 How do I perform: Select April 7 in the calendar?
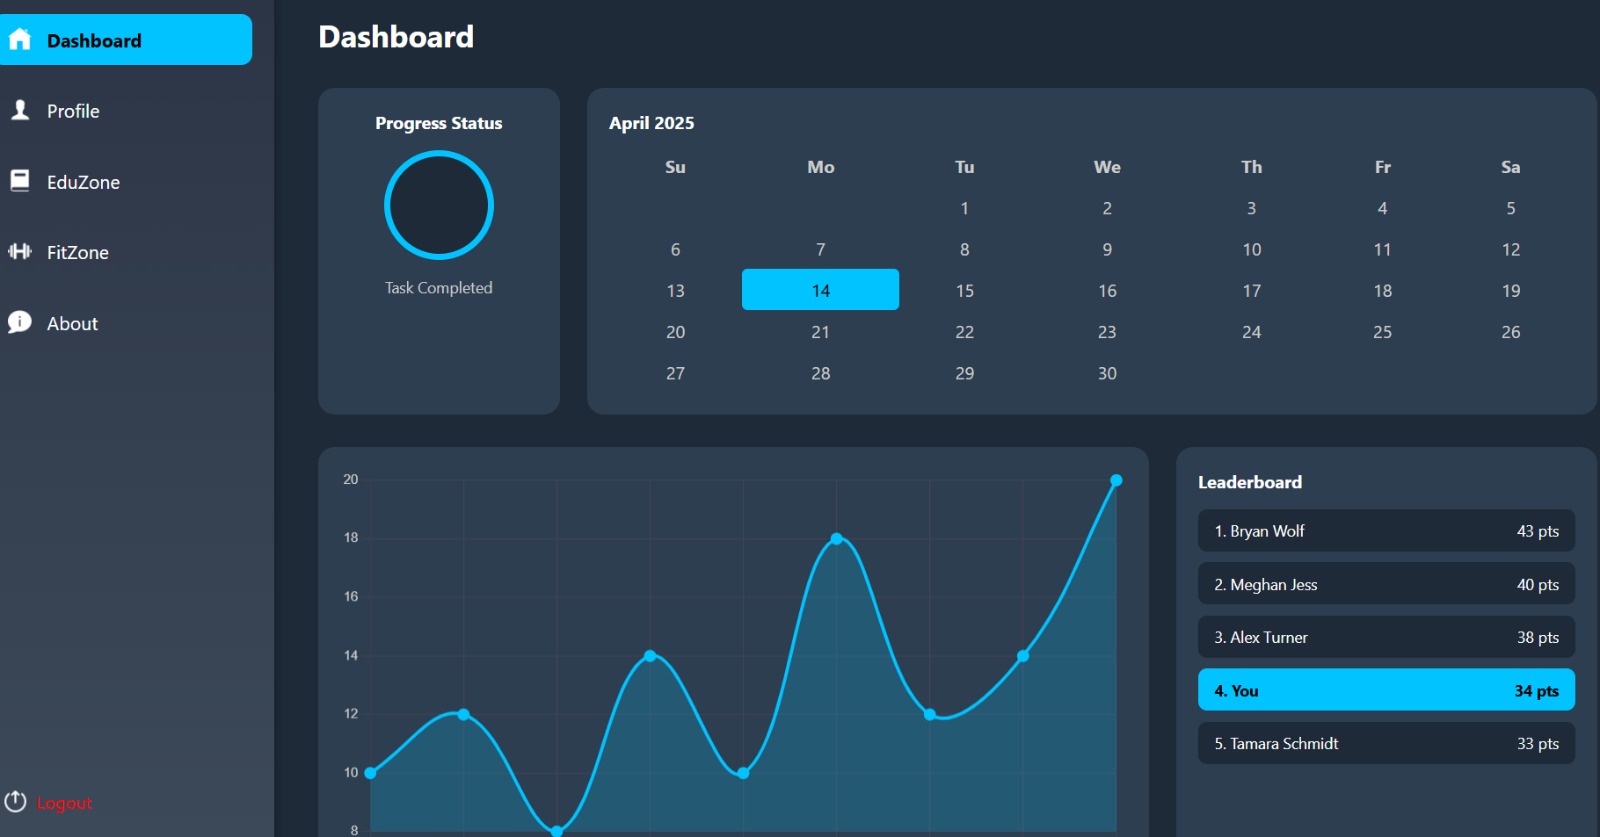820,249
